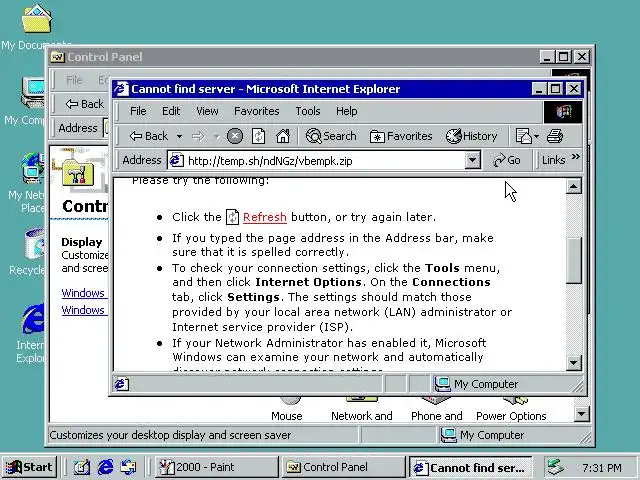The height and width of the screenshot is (480, 640).
Task: Open the File menu in Internet Explorer
Action: coord(138,111)
